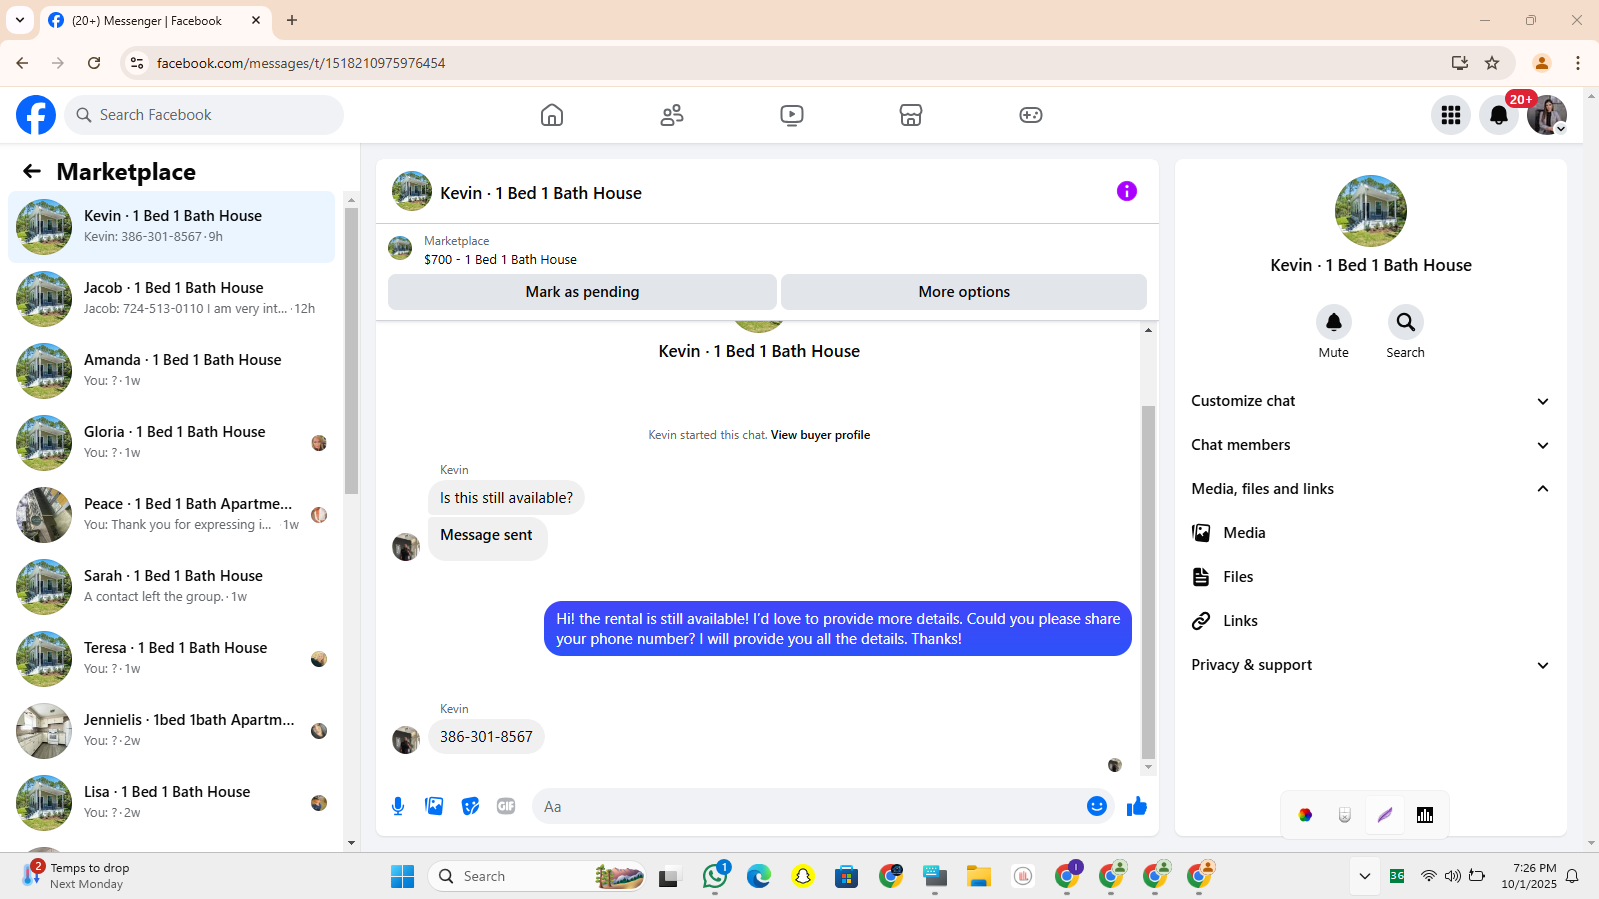Screen dimensions: 1599x899
Task: Open the $700 - 1 Bed 1 Bath House listing
Action: point(500,260)
